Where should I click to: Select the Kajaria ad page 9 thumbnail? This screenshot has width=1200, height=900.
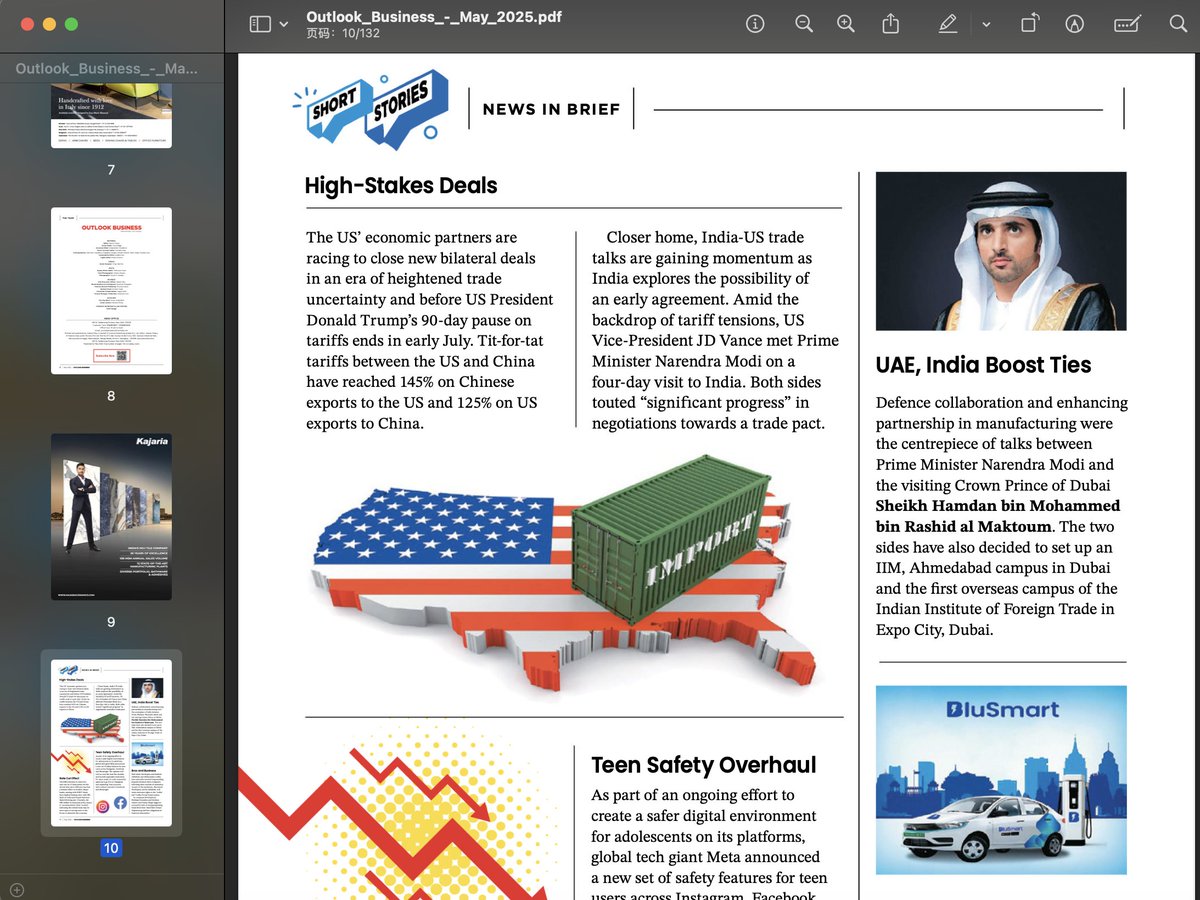tap(111, 517)
